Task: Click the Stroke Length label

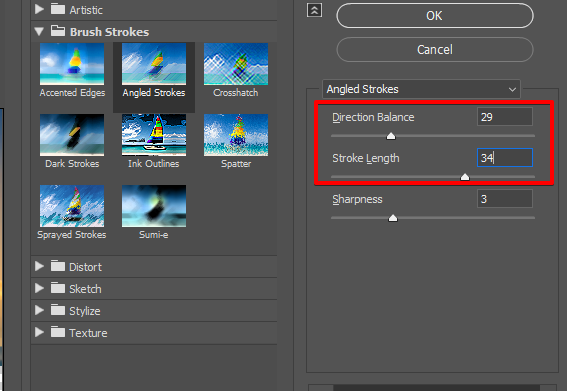Action: [x=366, y=158]
